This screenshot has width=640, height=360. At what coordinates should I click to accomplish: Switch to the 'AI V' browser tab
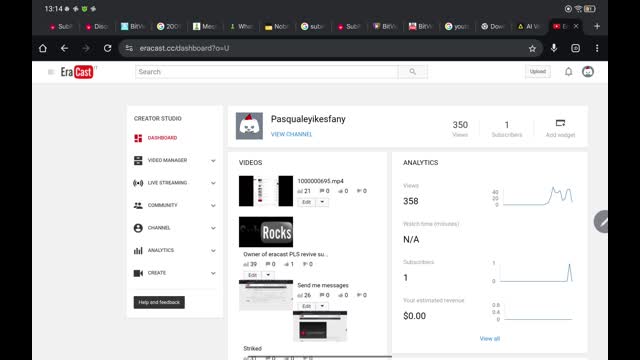click(529, 26)
